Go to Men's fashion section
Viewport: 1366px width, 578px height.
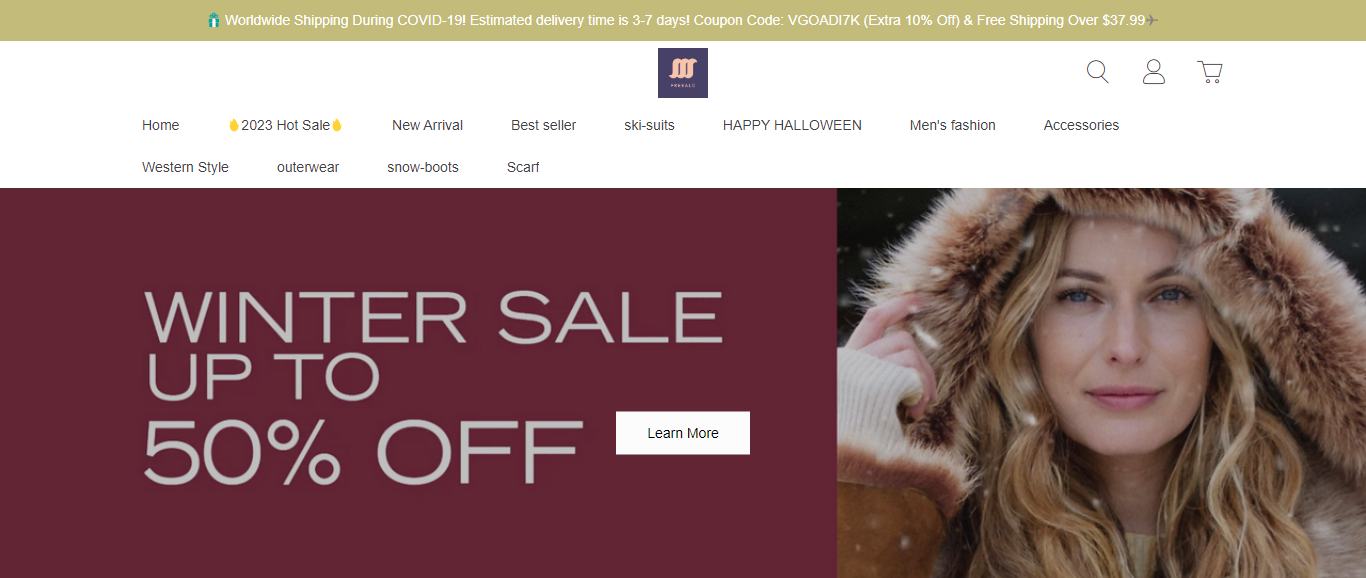953,125
